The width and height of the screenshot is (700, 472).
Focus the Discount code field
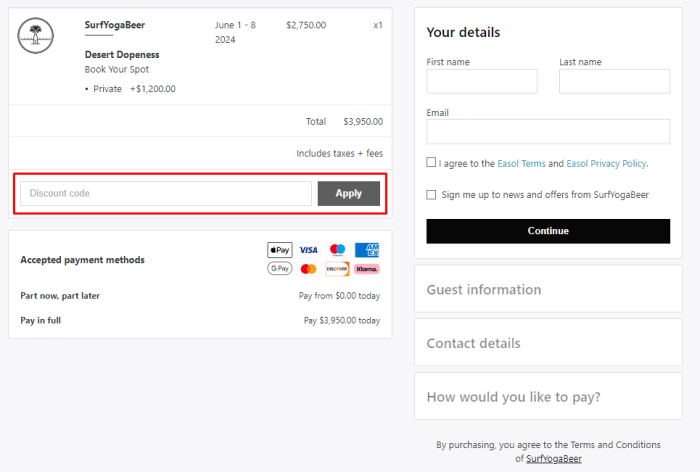[166, 193]
